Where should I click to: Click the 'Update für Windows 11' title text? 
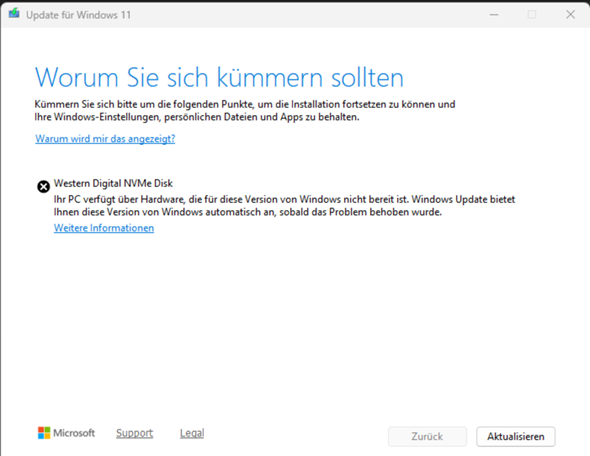coord(78,15)
